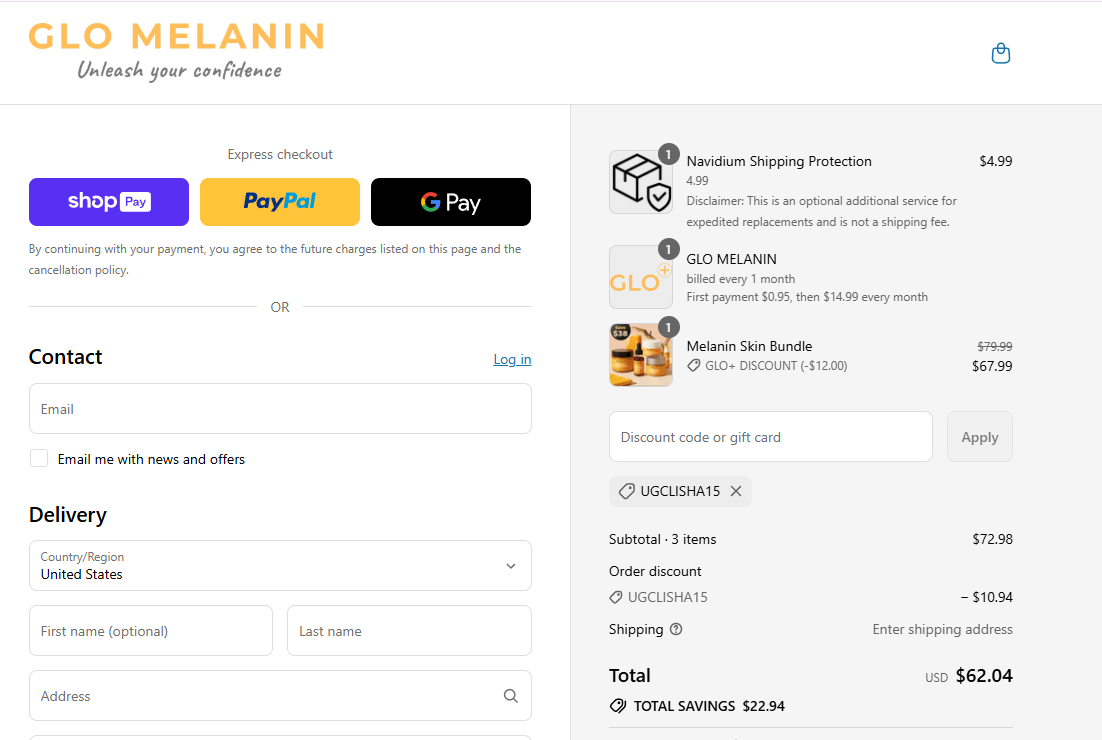Click 'First payment $0.95, then $14.99' text
The height and width of the screenshot is (740, 1102).
807,297
